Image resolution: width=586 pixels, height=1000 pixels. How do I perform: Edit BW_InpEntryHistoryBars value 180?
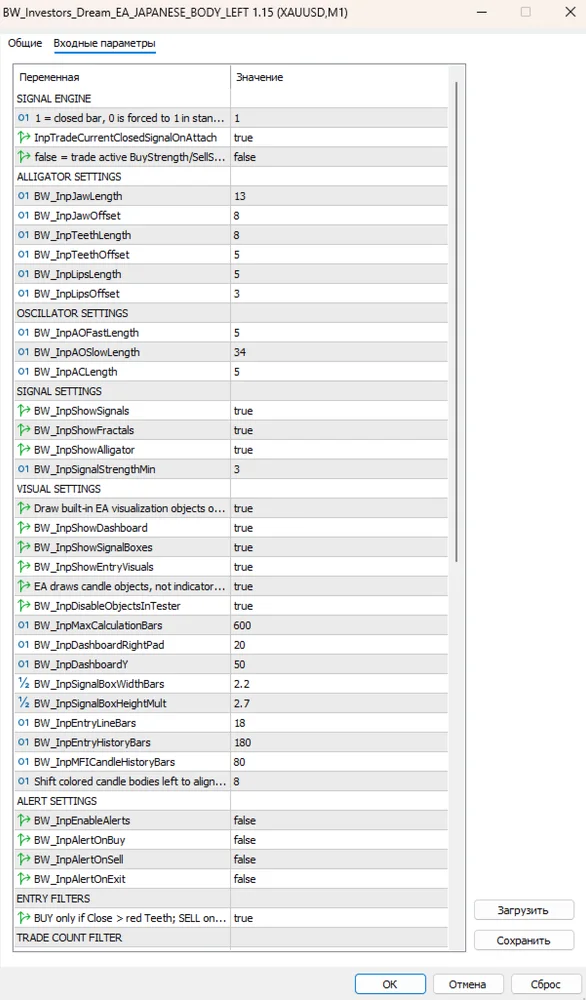[339, 742]
